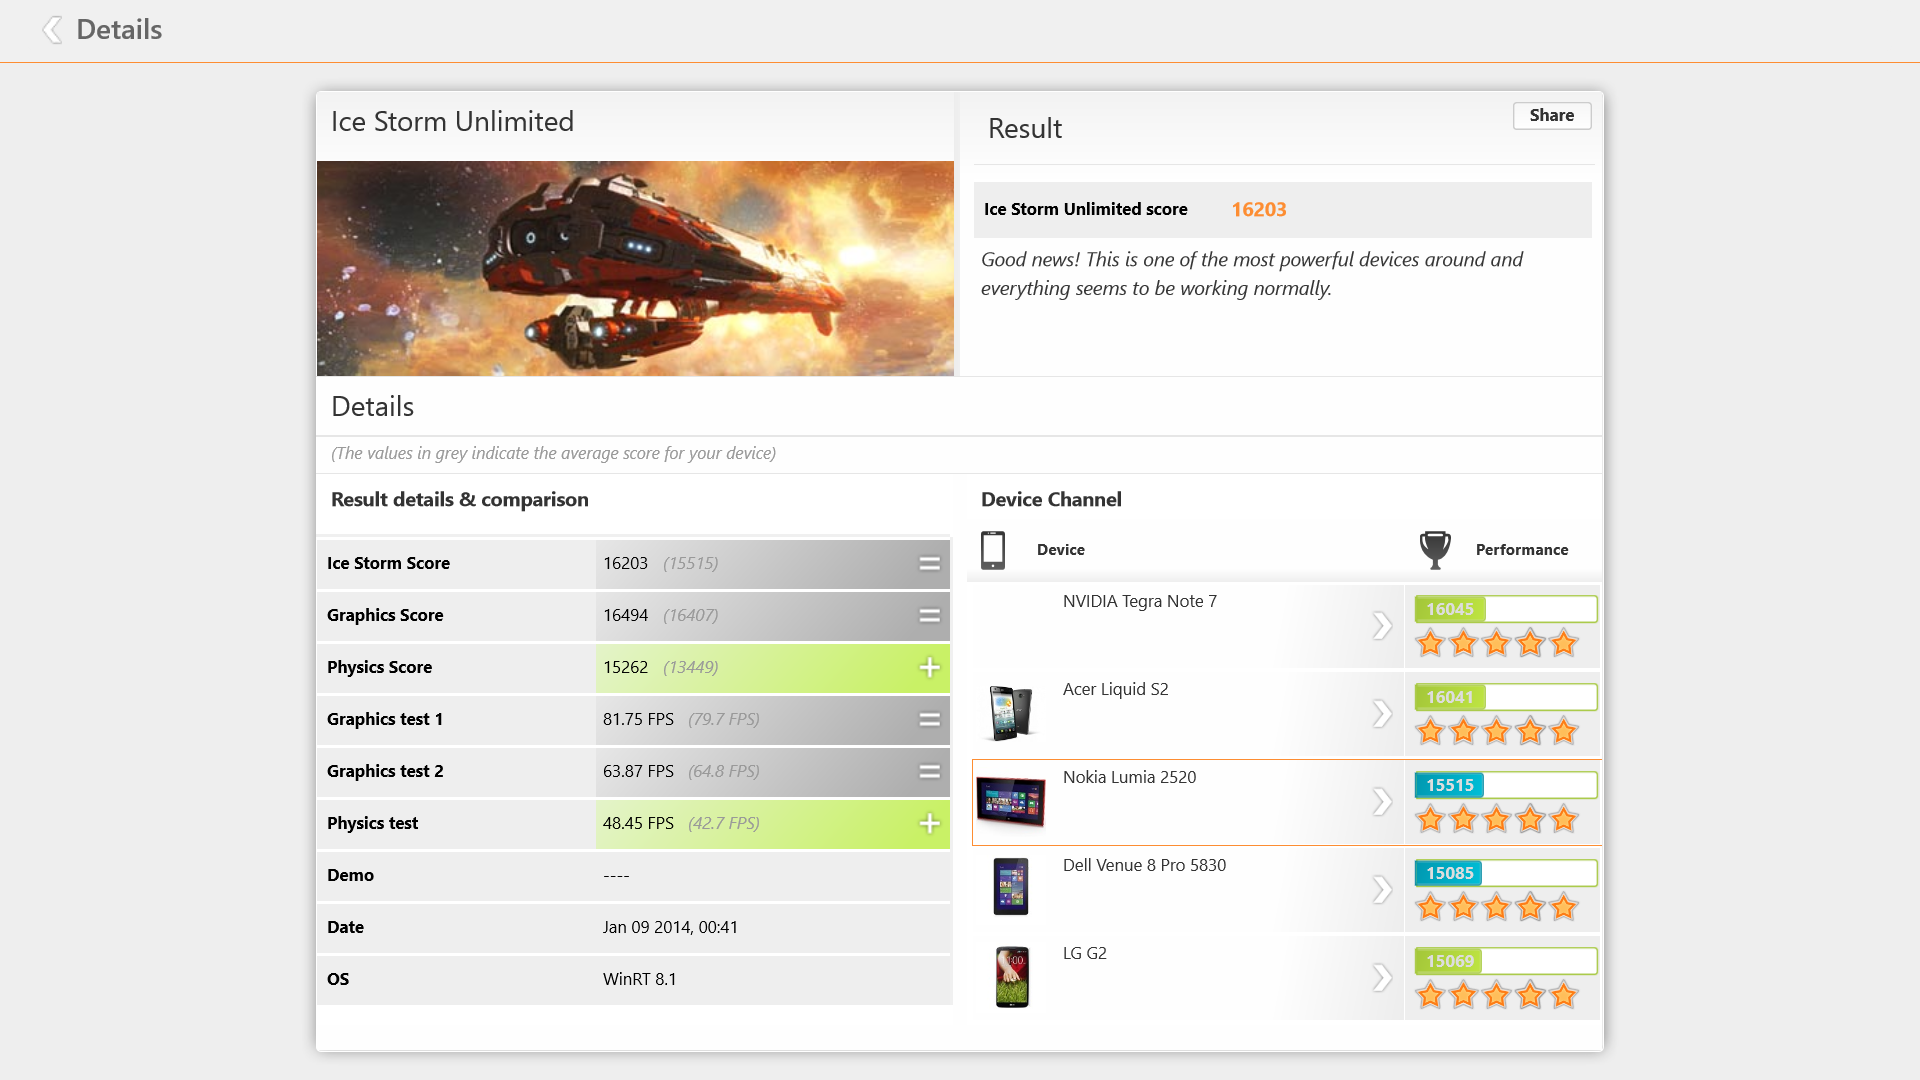Click the Jan 09 2014, 00:41 date value
The width and height of the screenshot is (1920, 1080).
pyautogui.click(x=670, y=927)
